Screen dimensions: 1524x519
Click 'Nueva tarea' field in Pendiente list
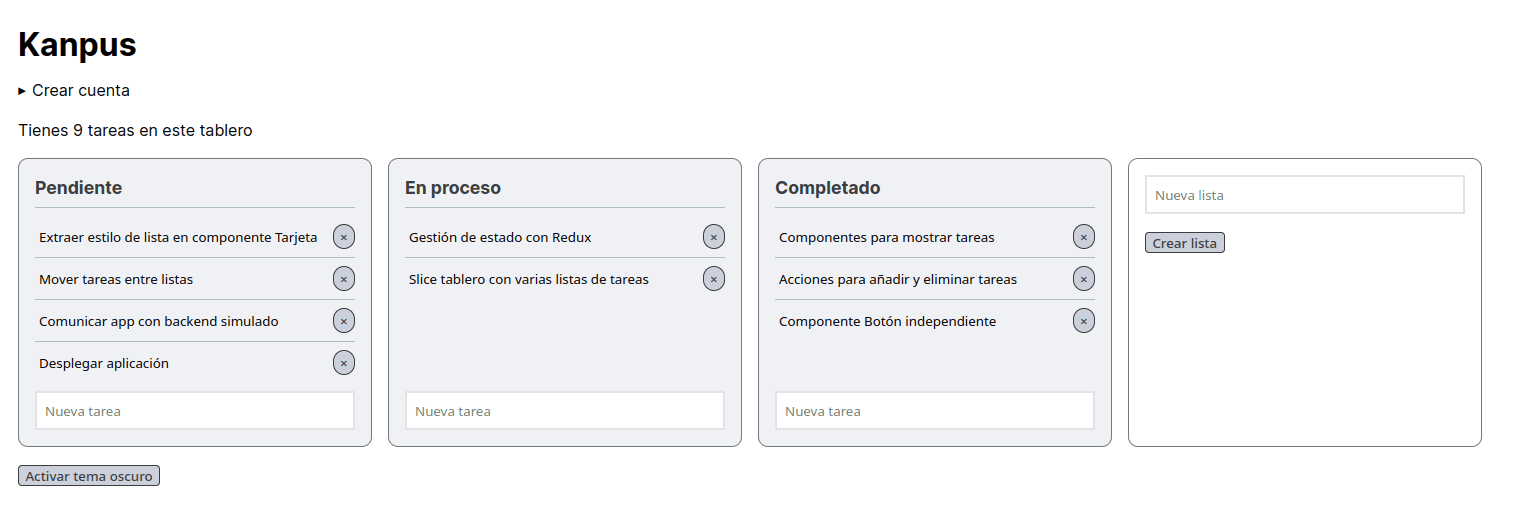pos(195,411)
